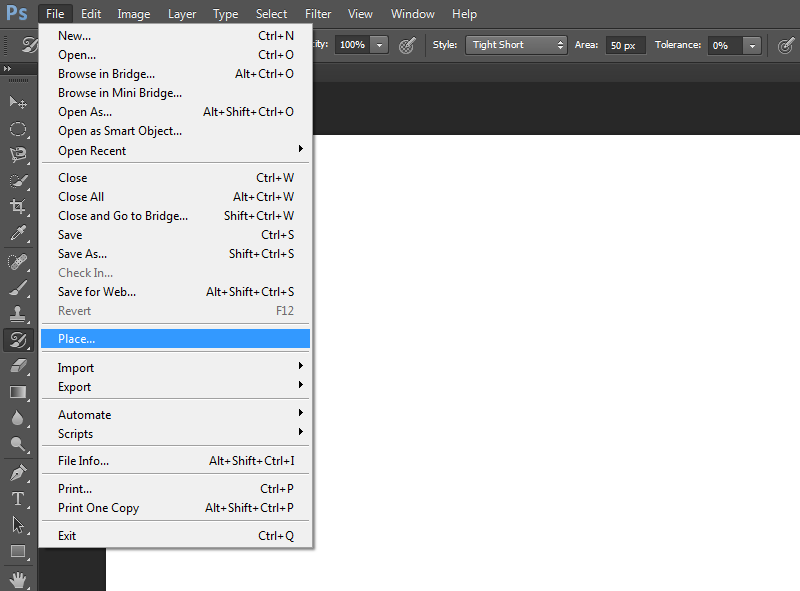Open the Style Tight Short dropdown
This screenshot has height=591, width=800.
point(516,45)
